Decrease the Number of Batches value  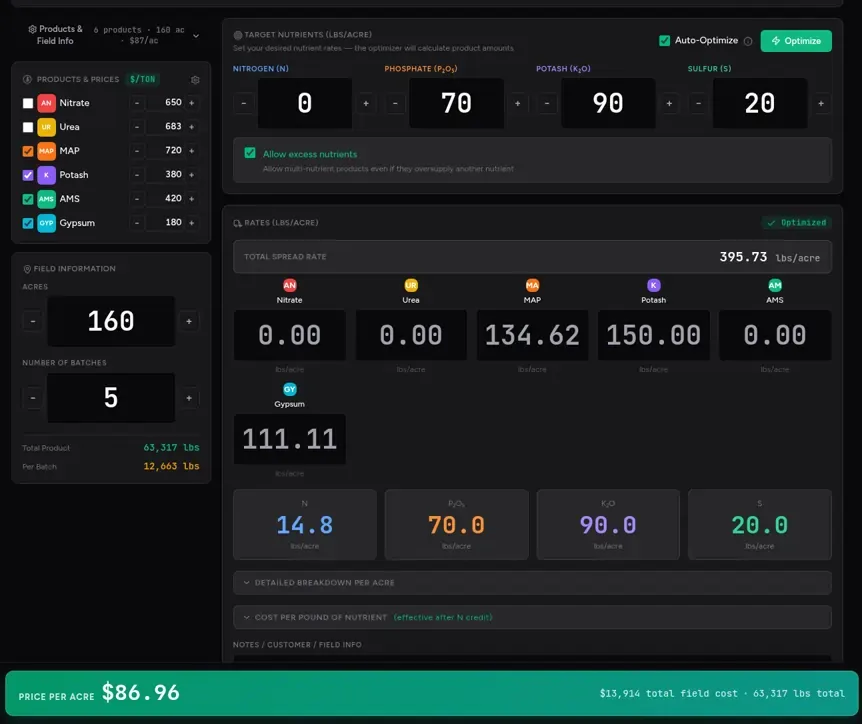[x=33, y=398]
